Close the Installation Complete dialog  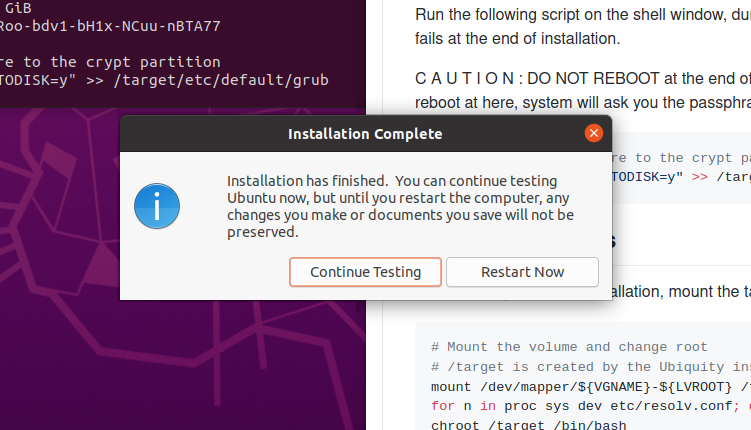[x=593, y=133]
